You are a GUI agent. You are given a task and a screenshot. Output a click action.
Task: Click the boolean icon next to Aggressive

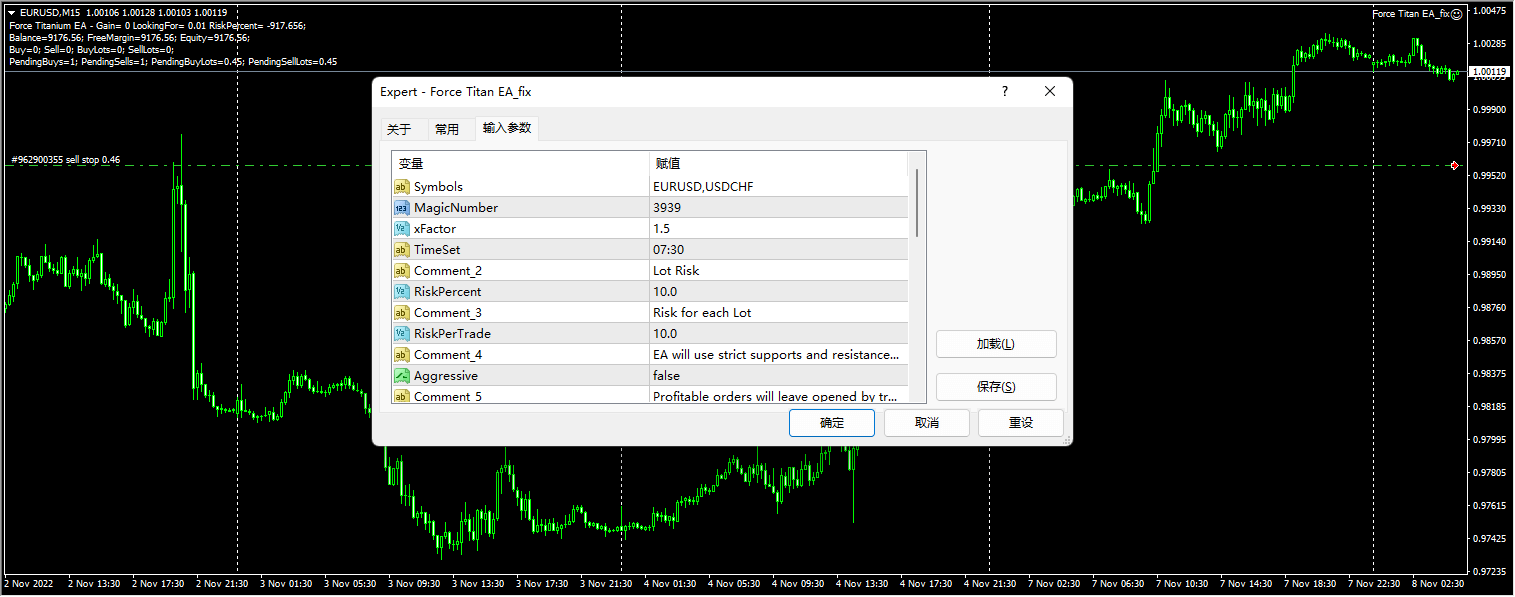click(401, 376)
